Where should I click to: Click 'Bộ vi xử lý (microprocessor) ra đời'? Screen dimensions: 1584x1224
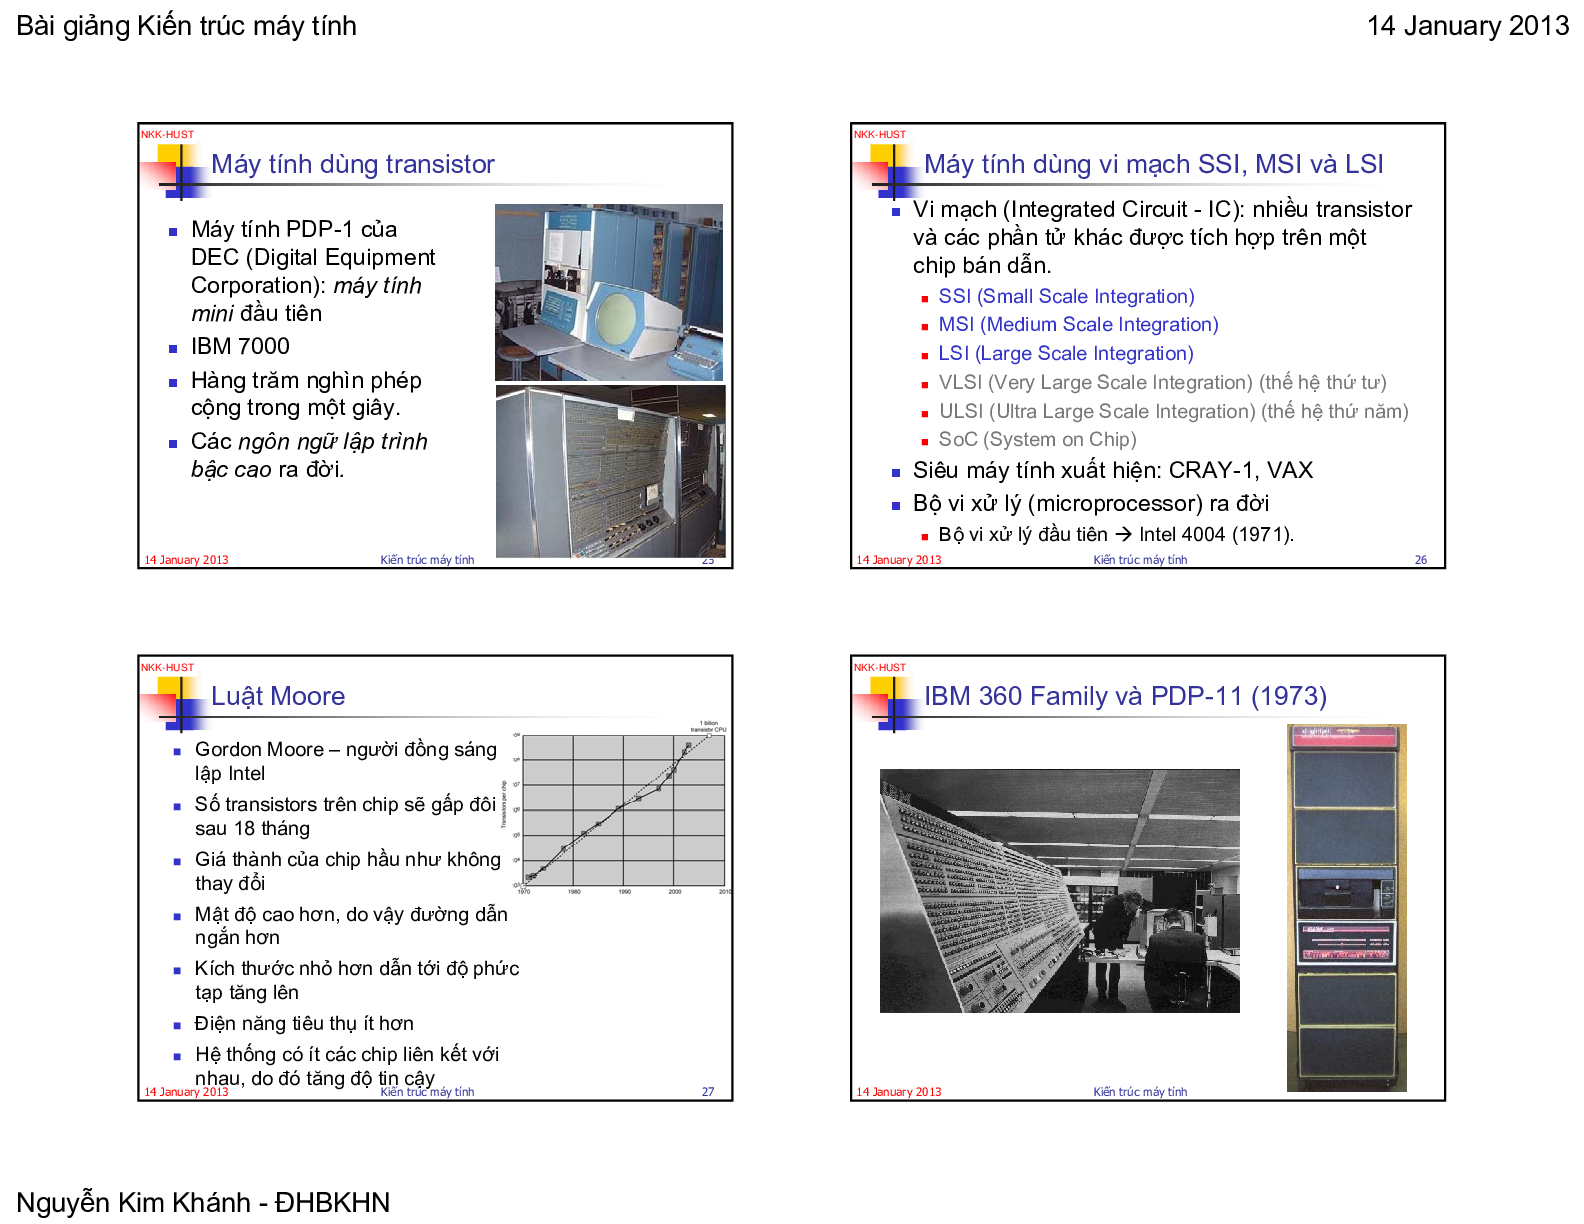1091,503
